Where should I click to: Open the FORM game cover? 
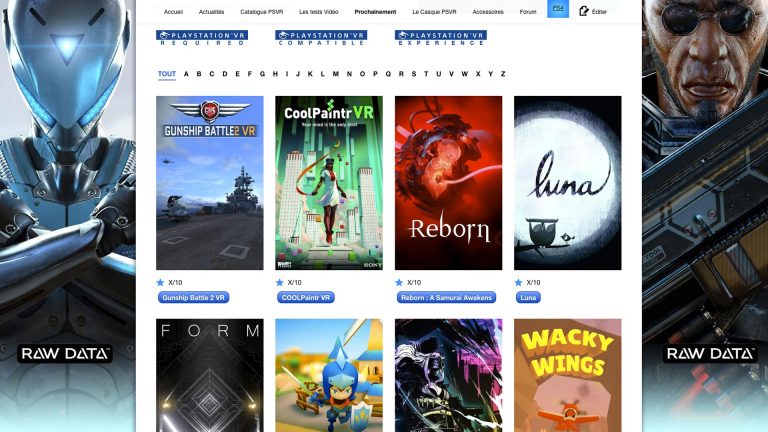tap(210, 375)
